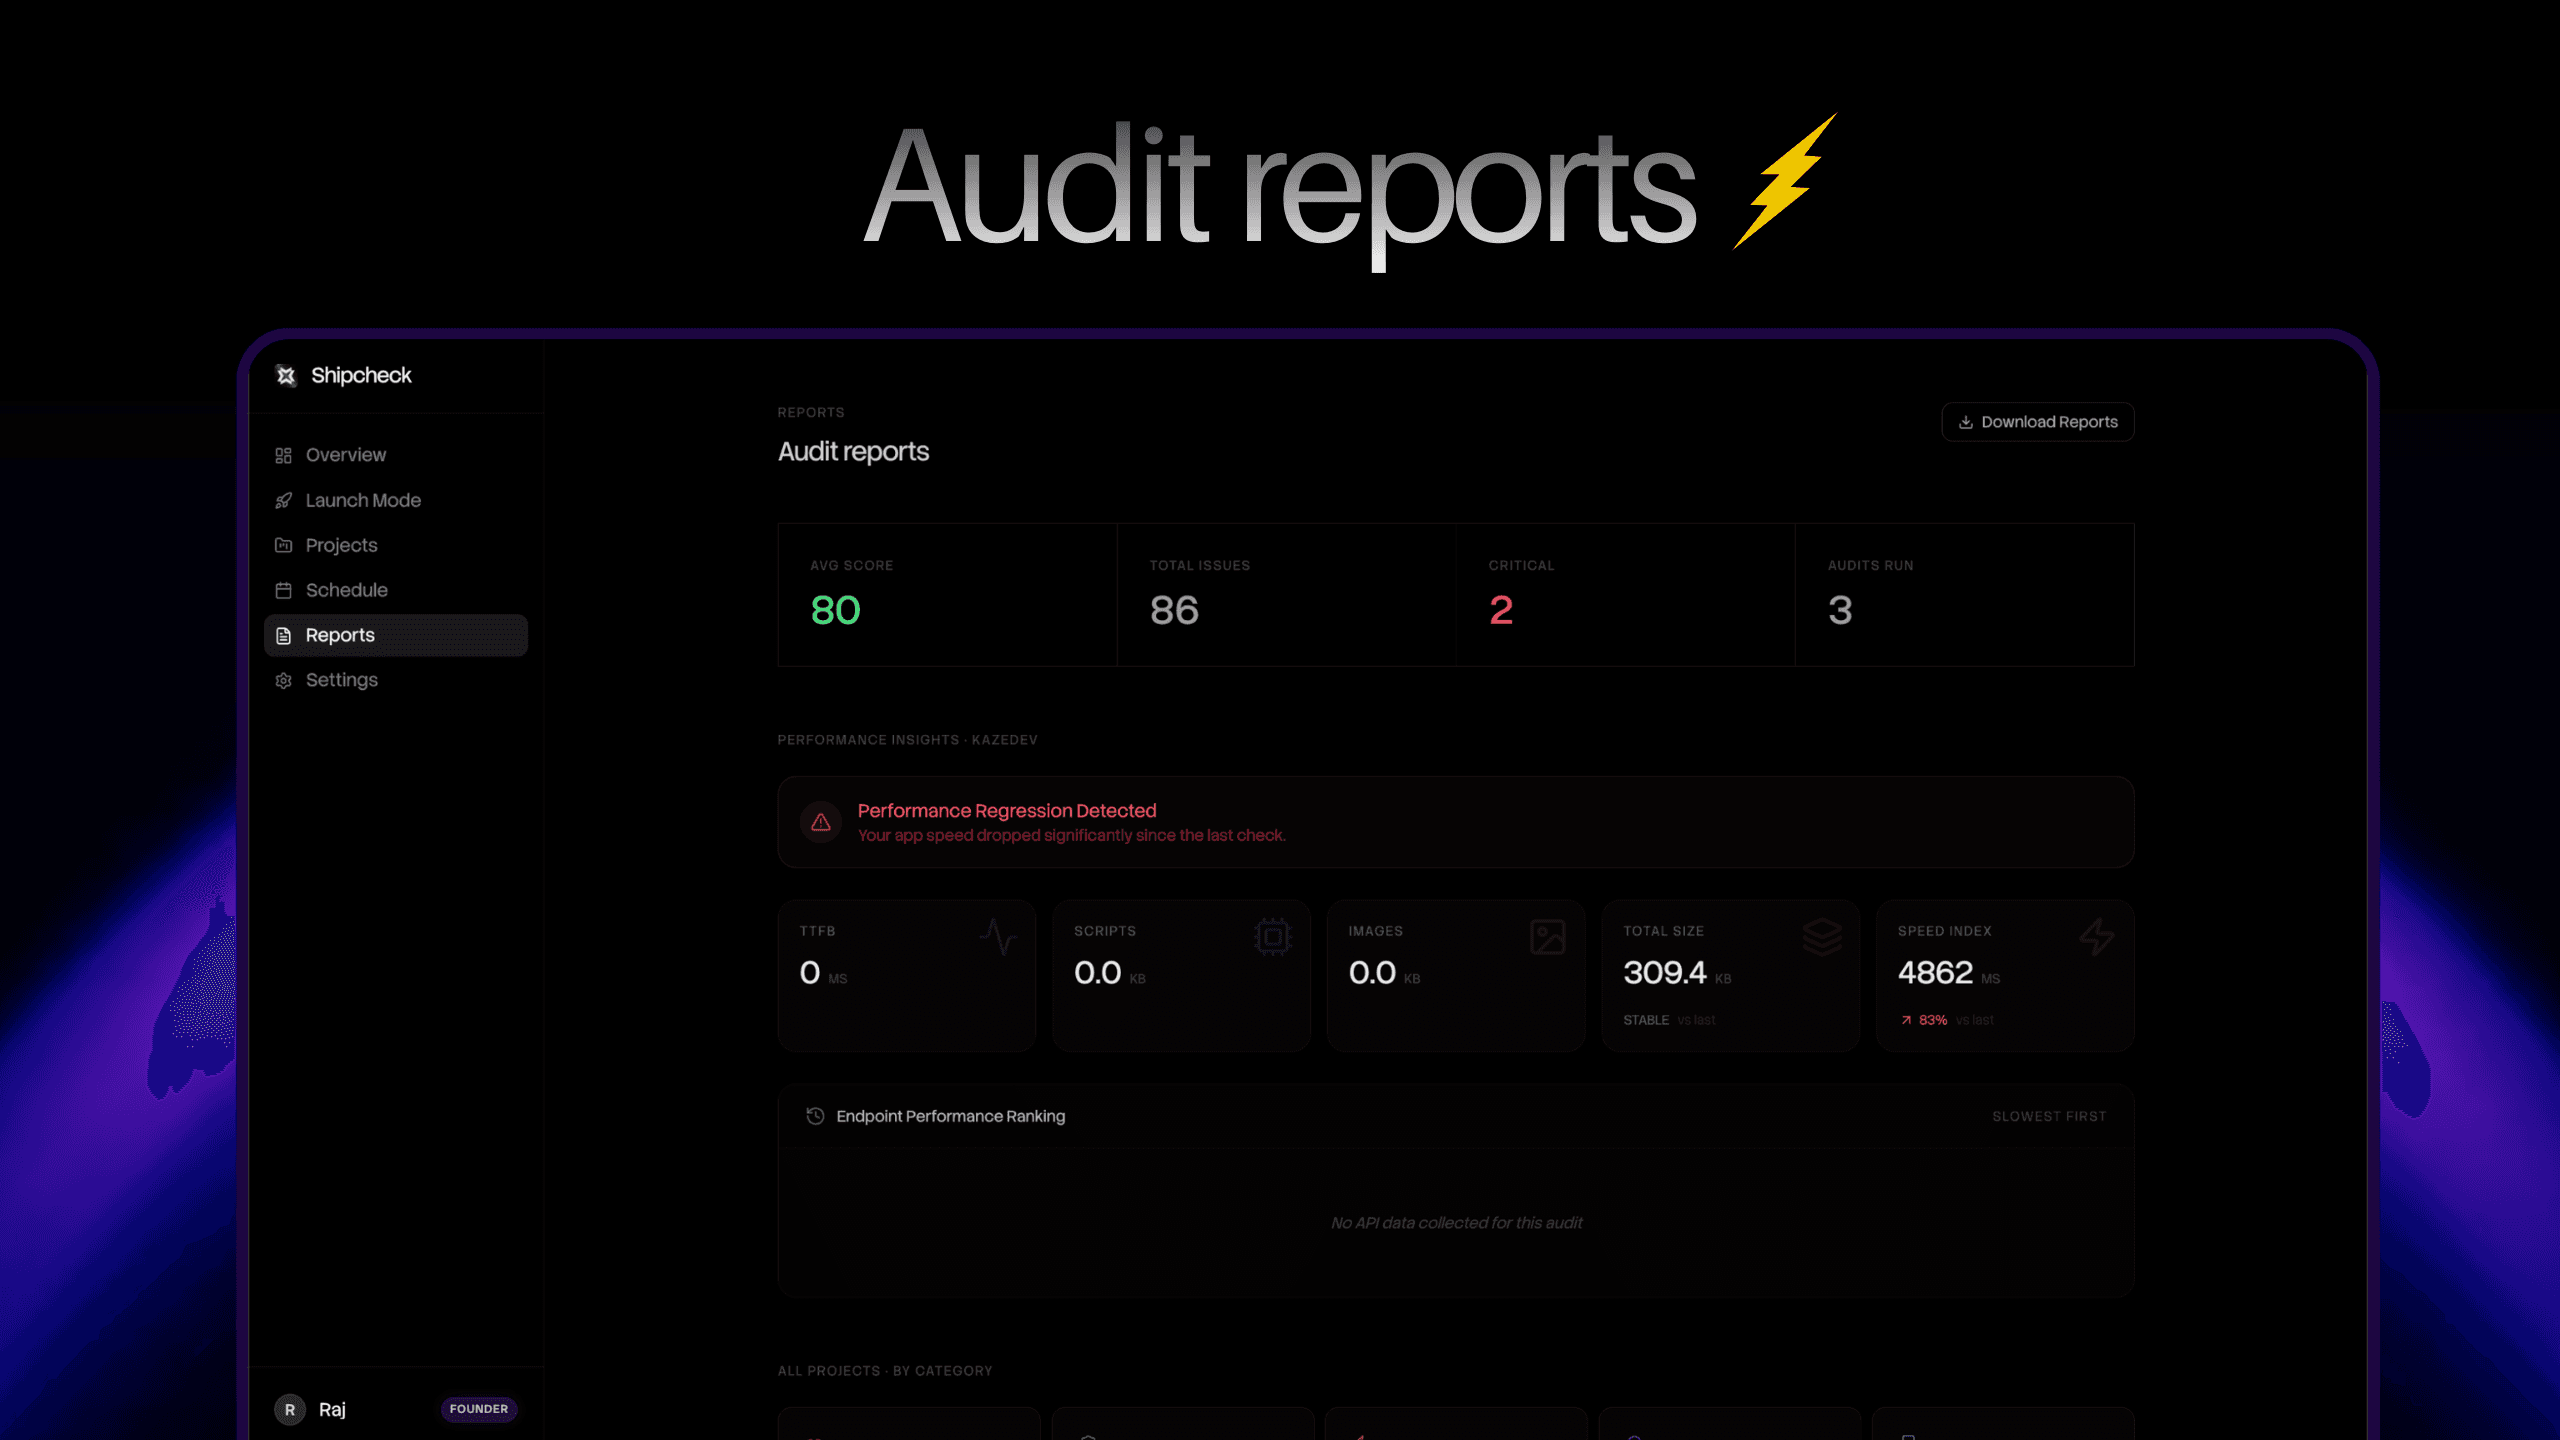2560x1440 pixels.
Task: Click the Shipcheck logo icon
Action: [x=286, y=375]
